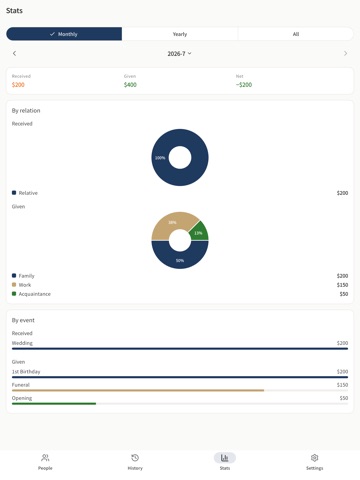Go to next month arrow

pos(345,53)
